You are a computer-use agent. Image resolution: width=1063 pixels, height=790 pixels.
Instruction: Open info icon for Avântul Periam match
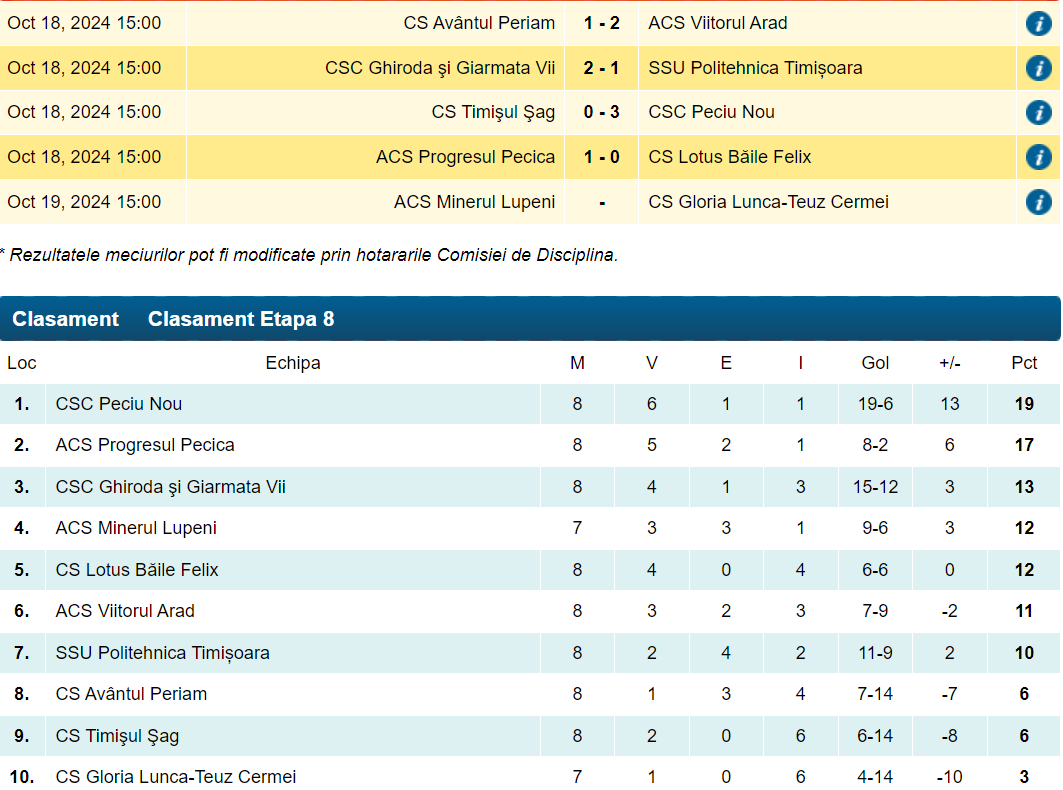[x=1038, y=23]
